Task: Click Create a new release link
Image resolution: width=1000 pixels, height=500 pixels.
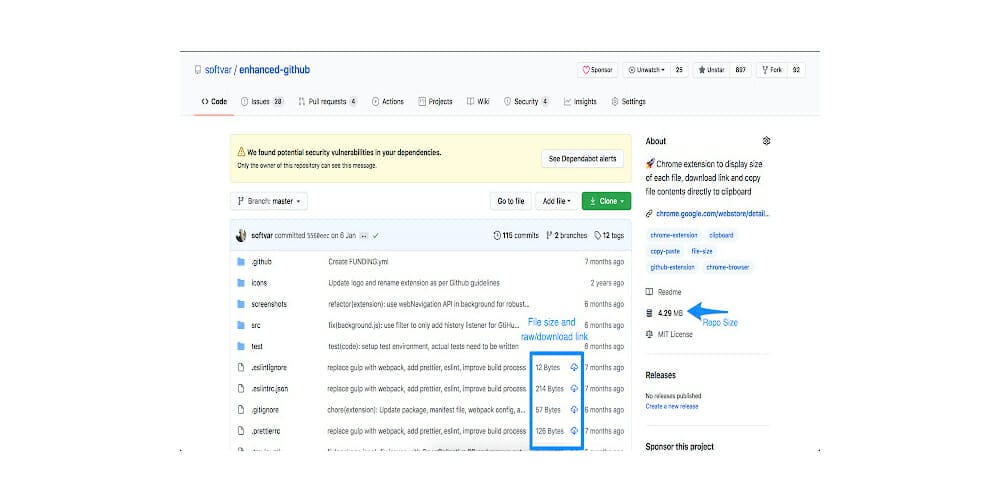Action: point(672,406)
